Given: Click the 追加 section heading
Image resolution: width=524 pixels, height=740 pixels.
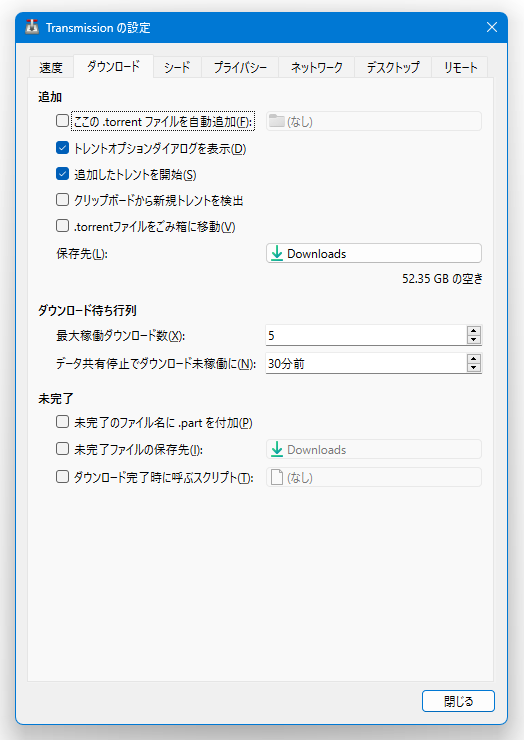Looking at the screenshot, I should point(50,97).
